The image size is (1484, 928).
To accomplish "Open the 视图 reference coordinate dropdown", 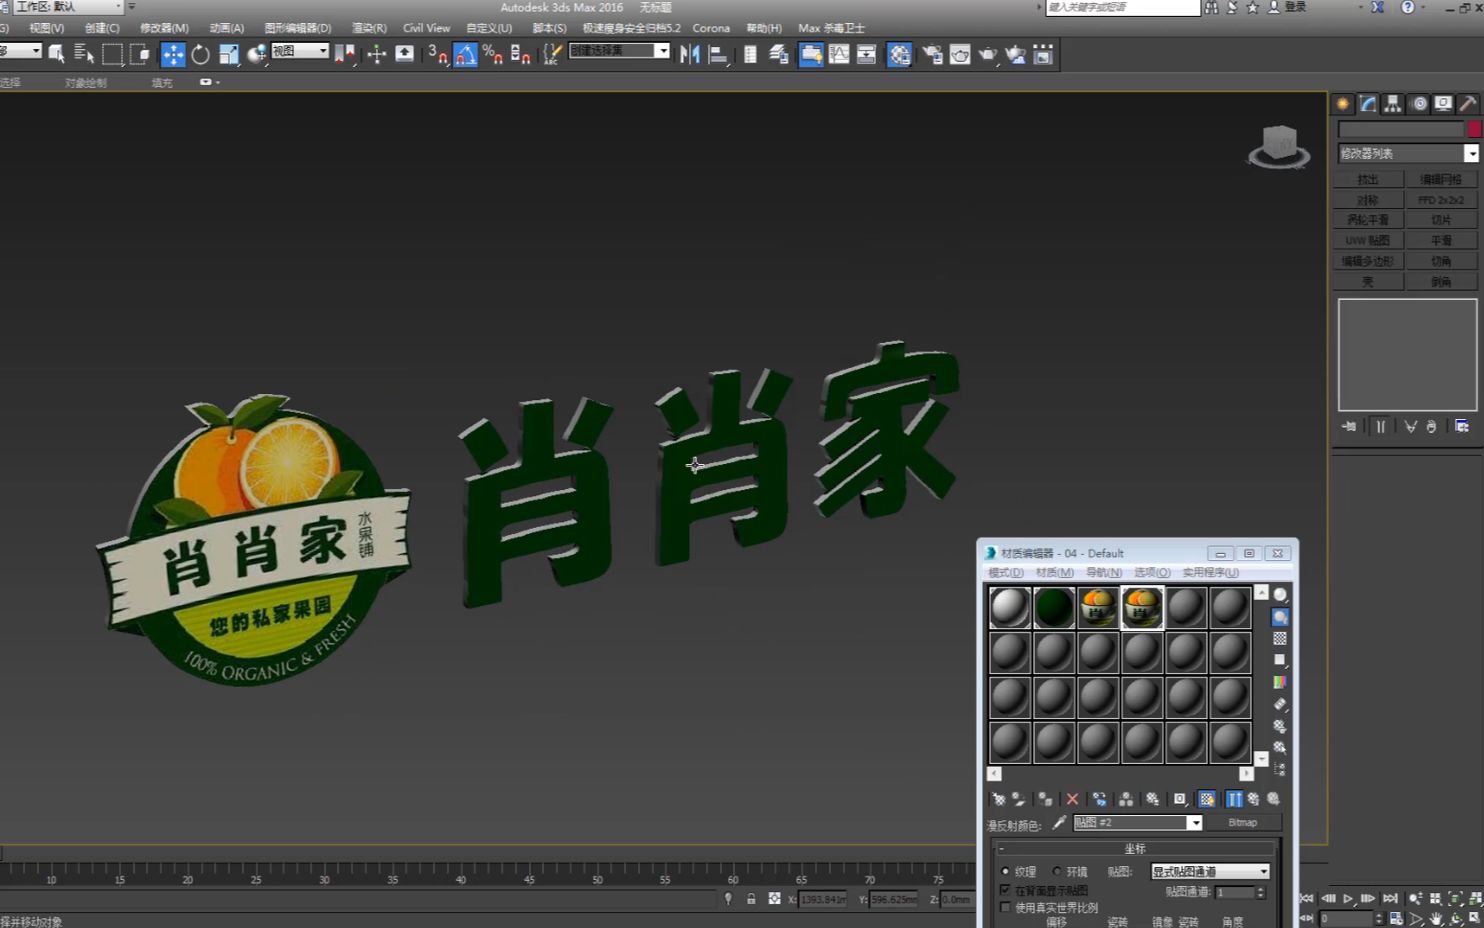I will click(x=300, y=51).
